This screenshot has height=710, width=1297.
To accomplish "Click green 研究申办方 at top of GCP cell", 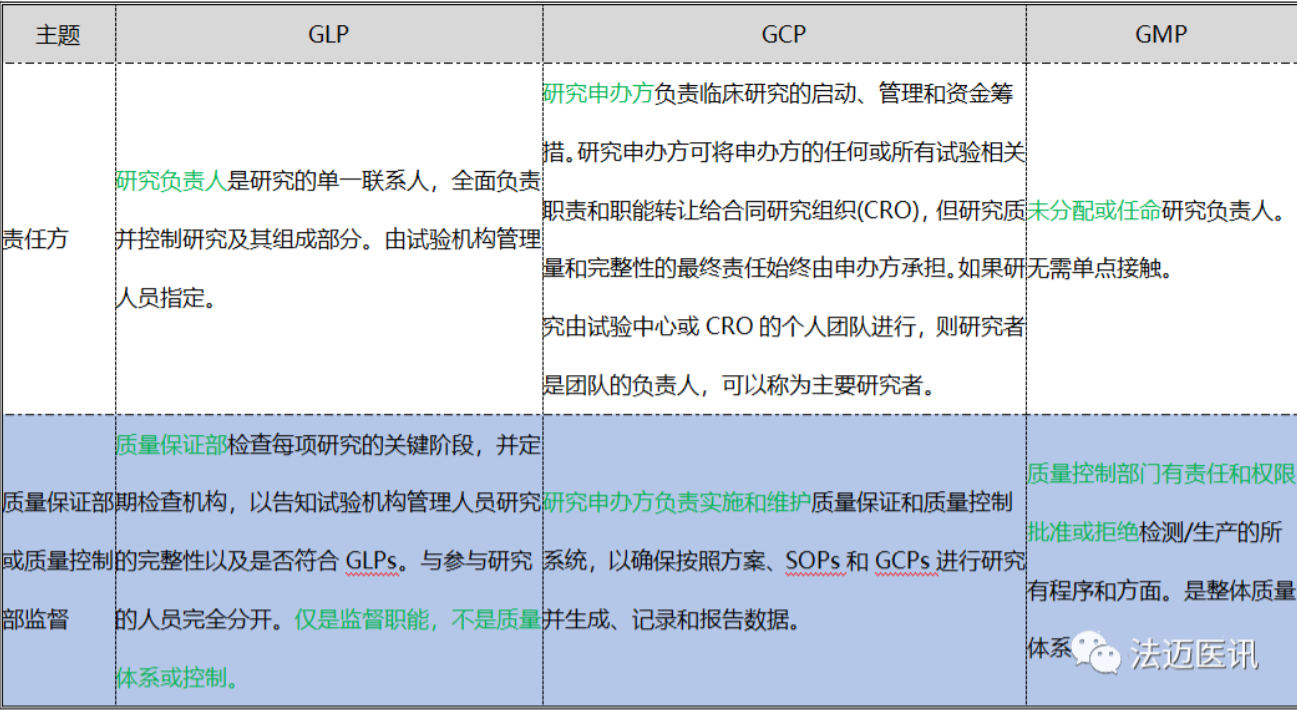I will point(598,94).
